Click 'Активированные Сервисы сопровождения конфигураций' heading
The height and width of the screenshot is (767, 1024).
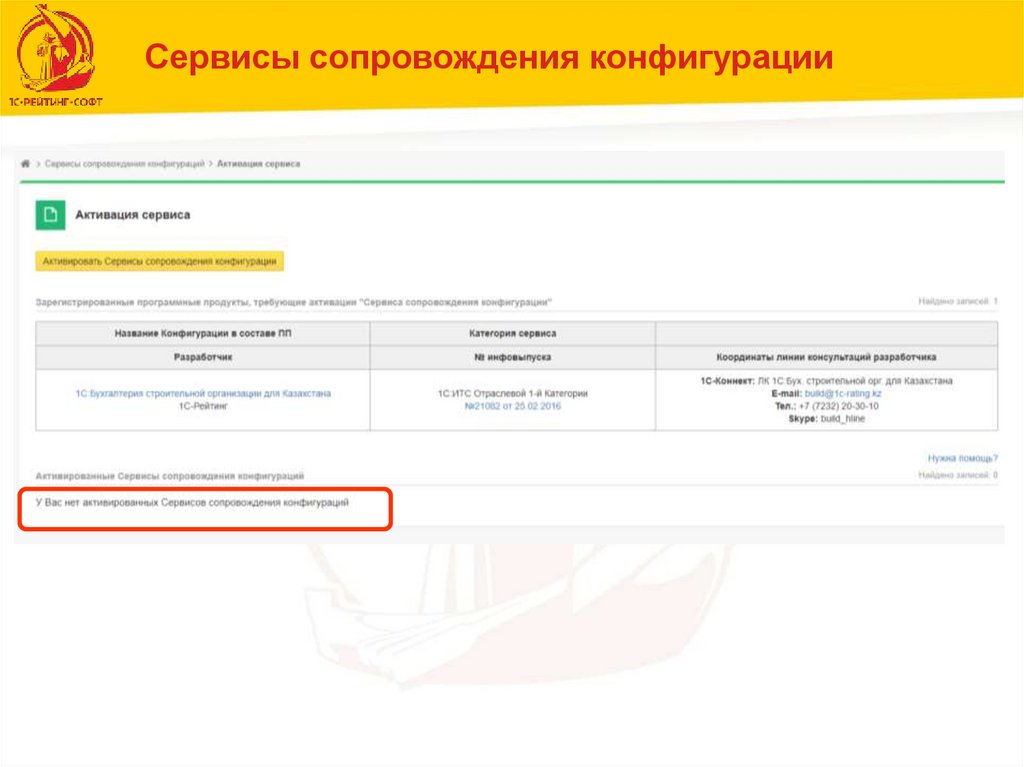[x=170, y=476]
